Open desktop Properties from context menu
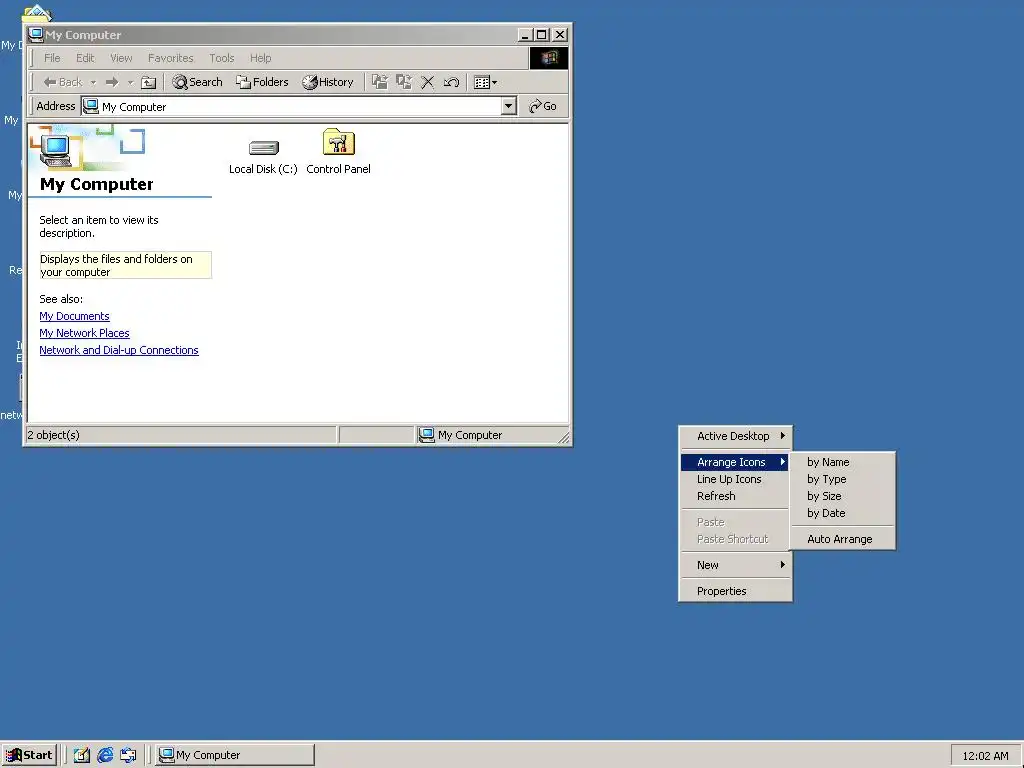Screen dimensions: 1024x768 pos(735,591)
